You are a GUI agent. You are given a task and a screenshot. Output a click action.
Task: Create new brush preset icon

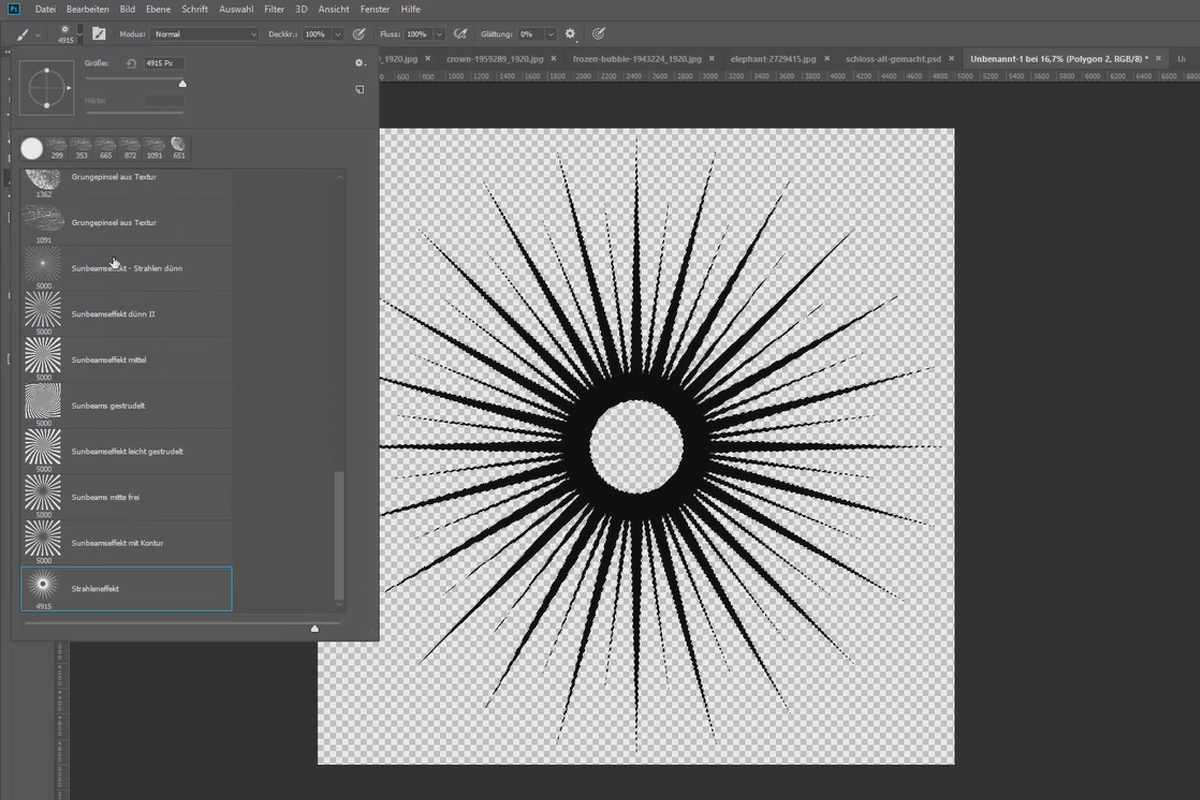point(359,89)
